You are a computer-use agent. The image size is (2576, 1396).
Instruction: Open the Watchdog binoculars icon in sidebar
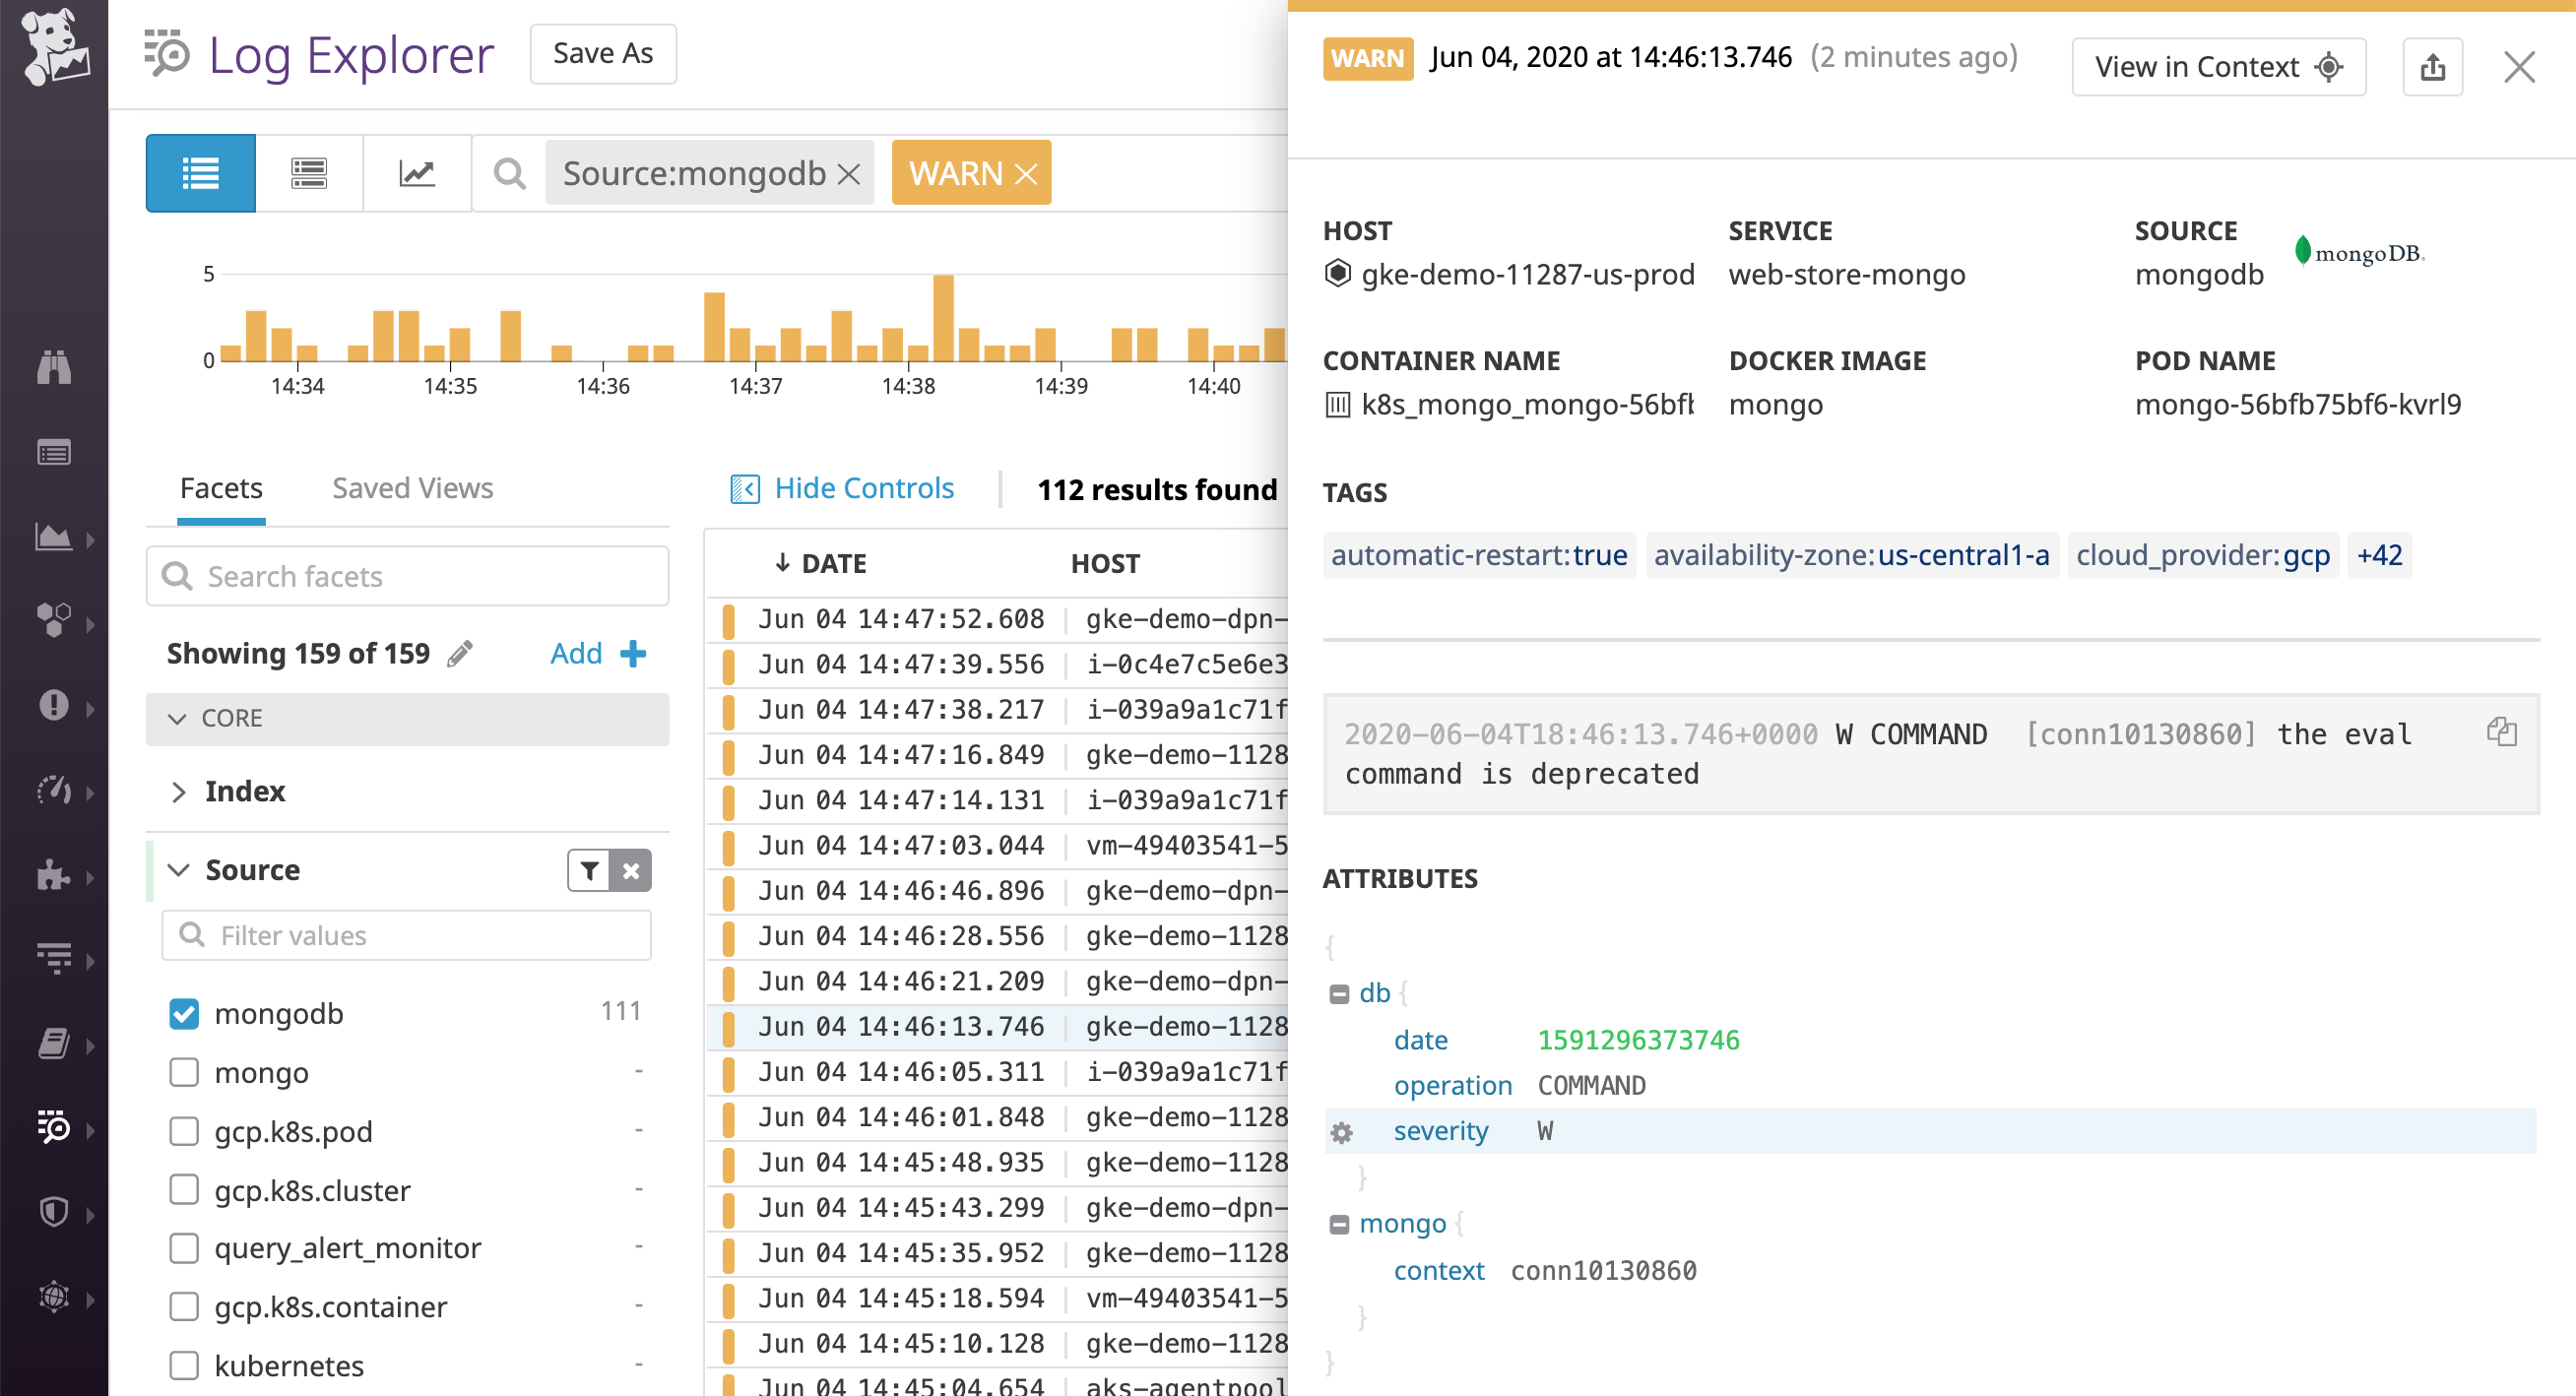55,368
